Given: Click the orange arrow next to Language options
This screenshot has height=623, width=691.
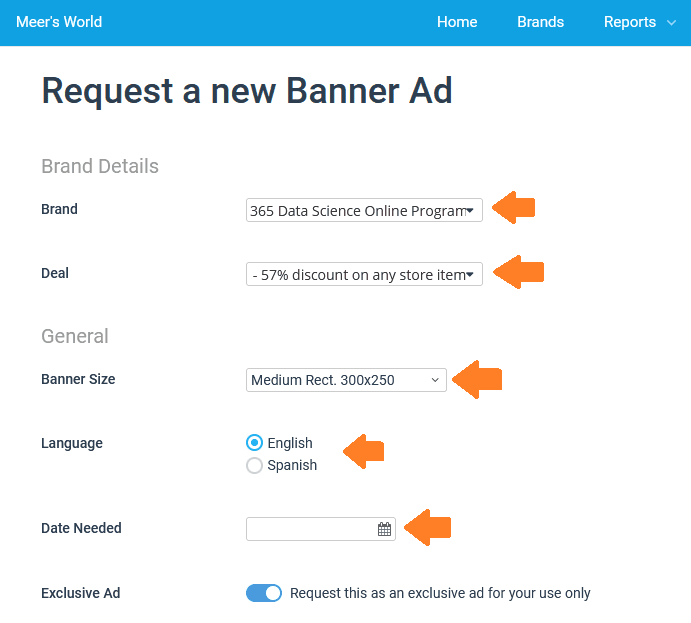Looking at the screenshot, I should click(364, 451).
